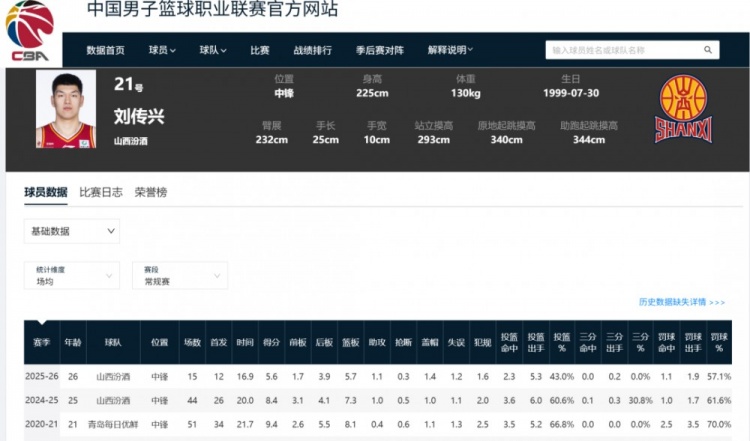Switch to 比赛日志 tab
The width and height of the screenshot is (750, 441).
pos(101,192)
